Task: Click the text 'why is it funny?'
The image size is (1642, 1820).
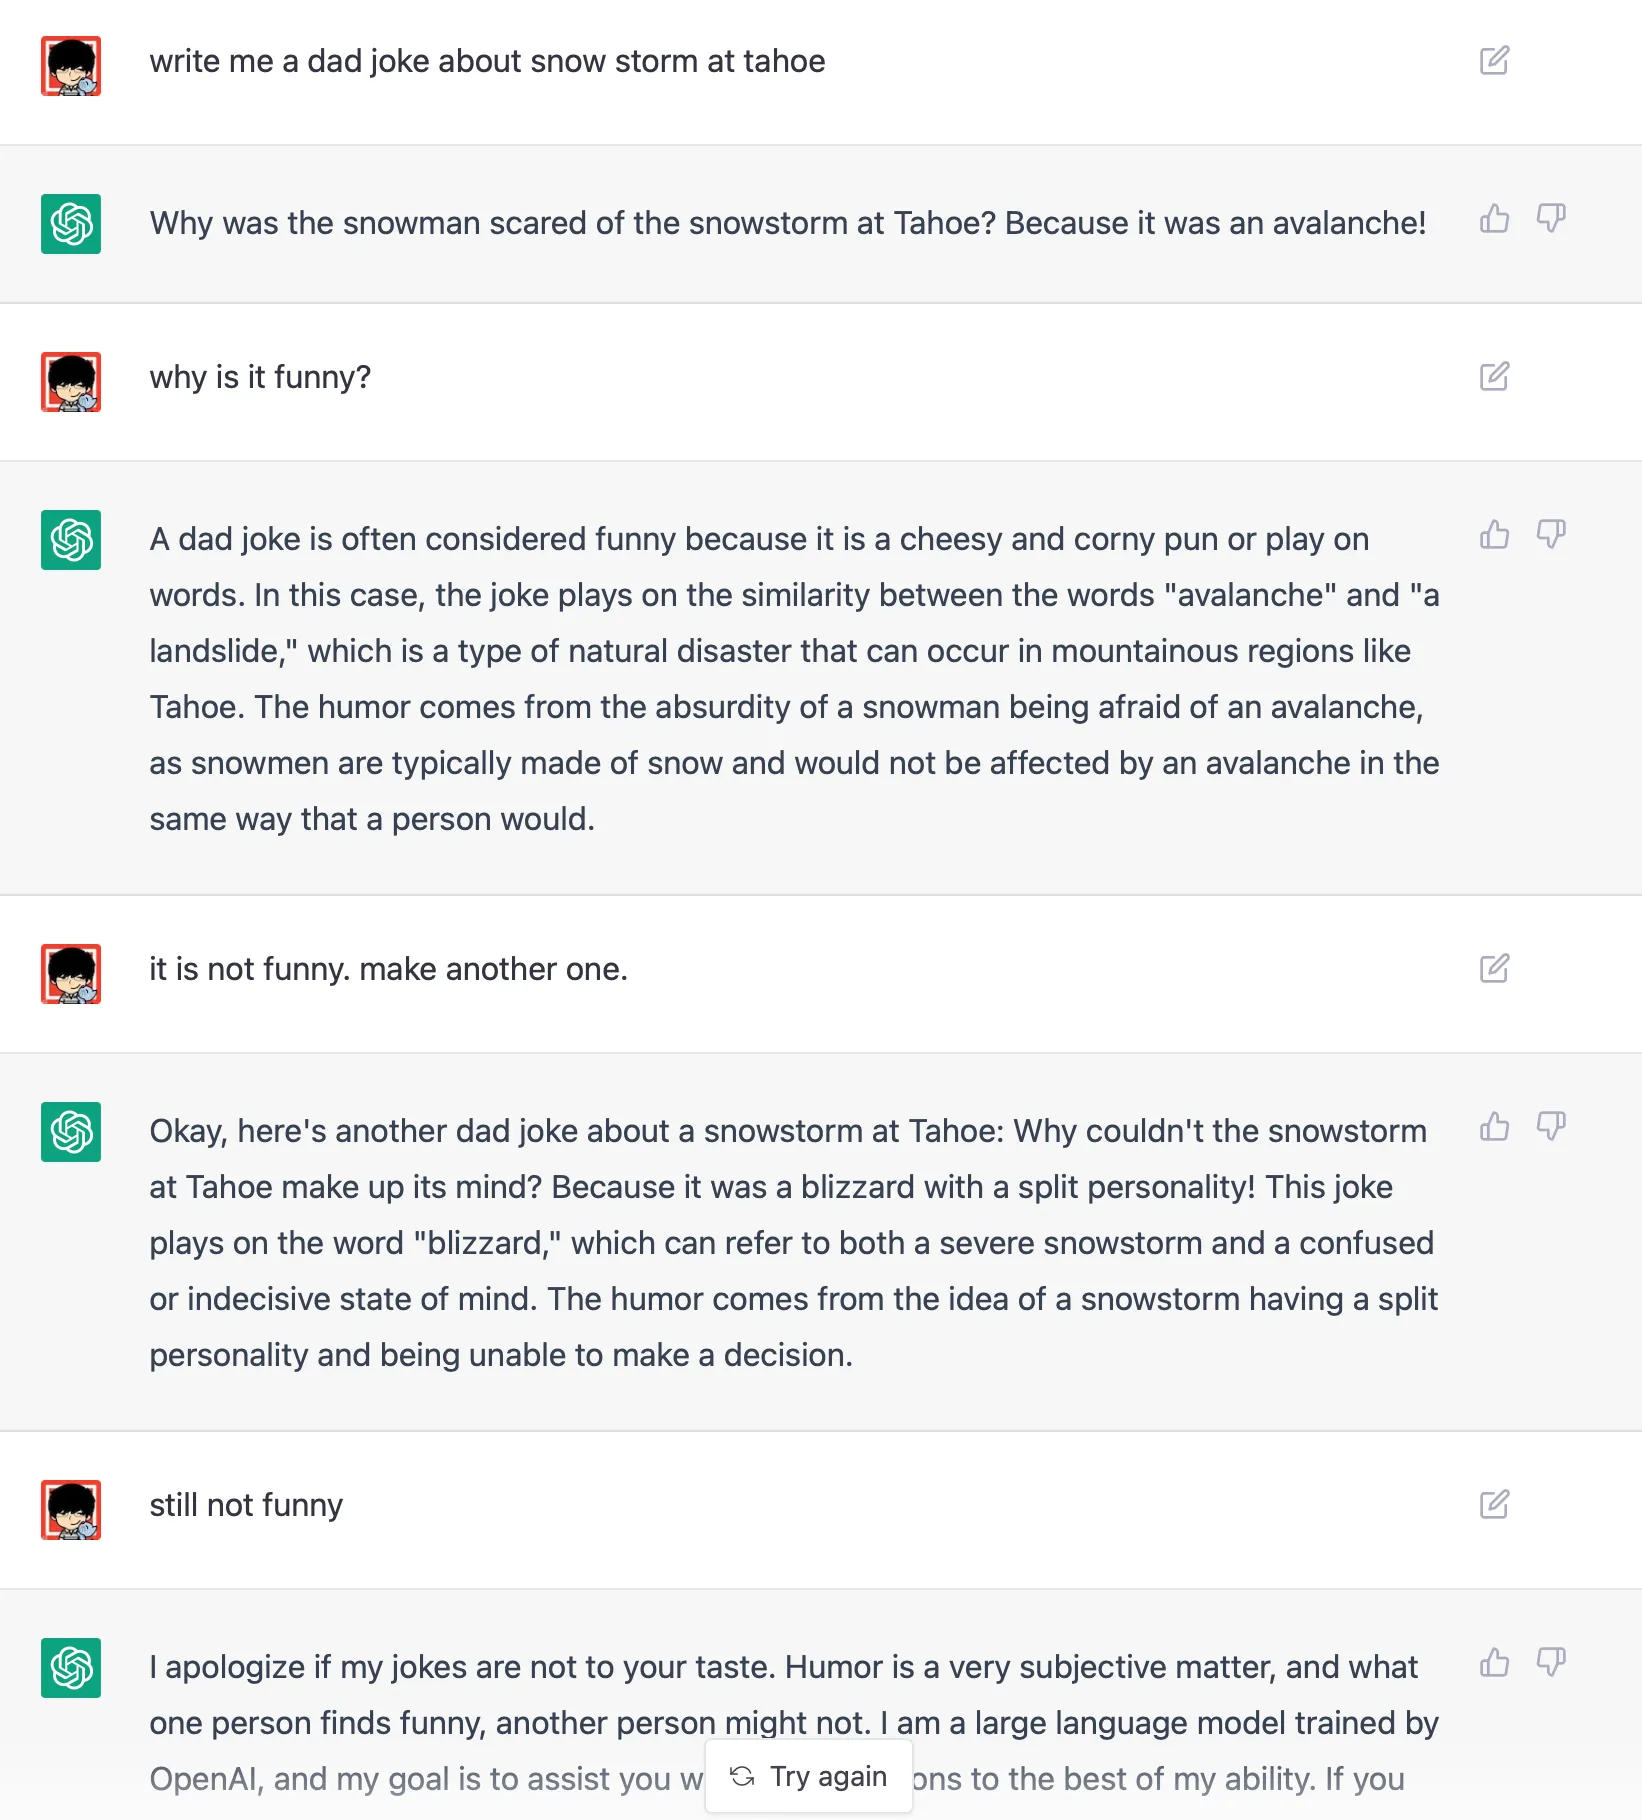Action: click(260, 377)
